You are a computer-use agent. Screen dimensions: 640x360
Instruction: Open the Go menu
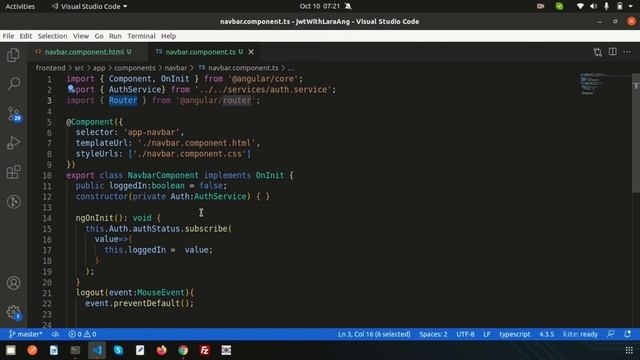point(99,36)
